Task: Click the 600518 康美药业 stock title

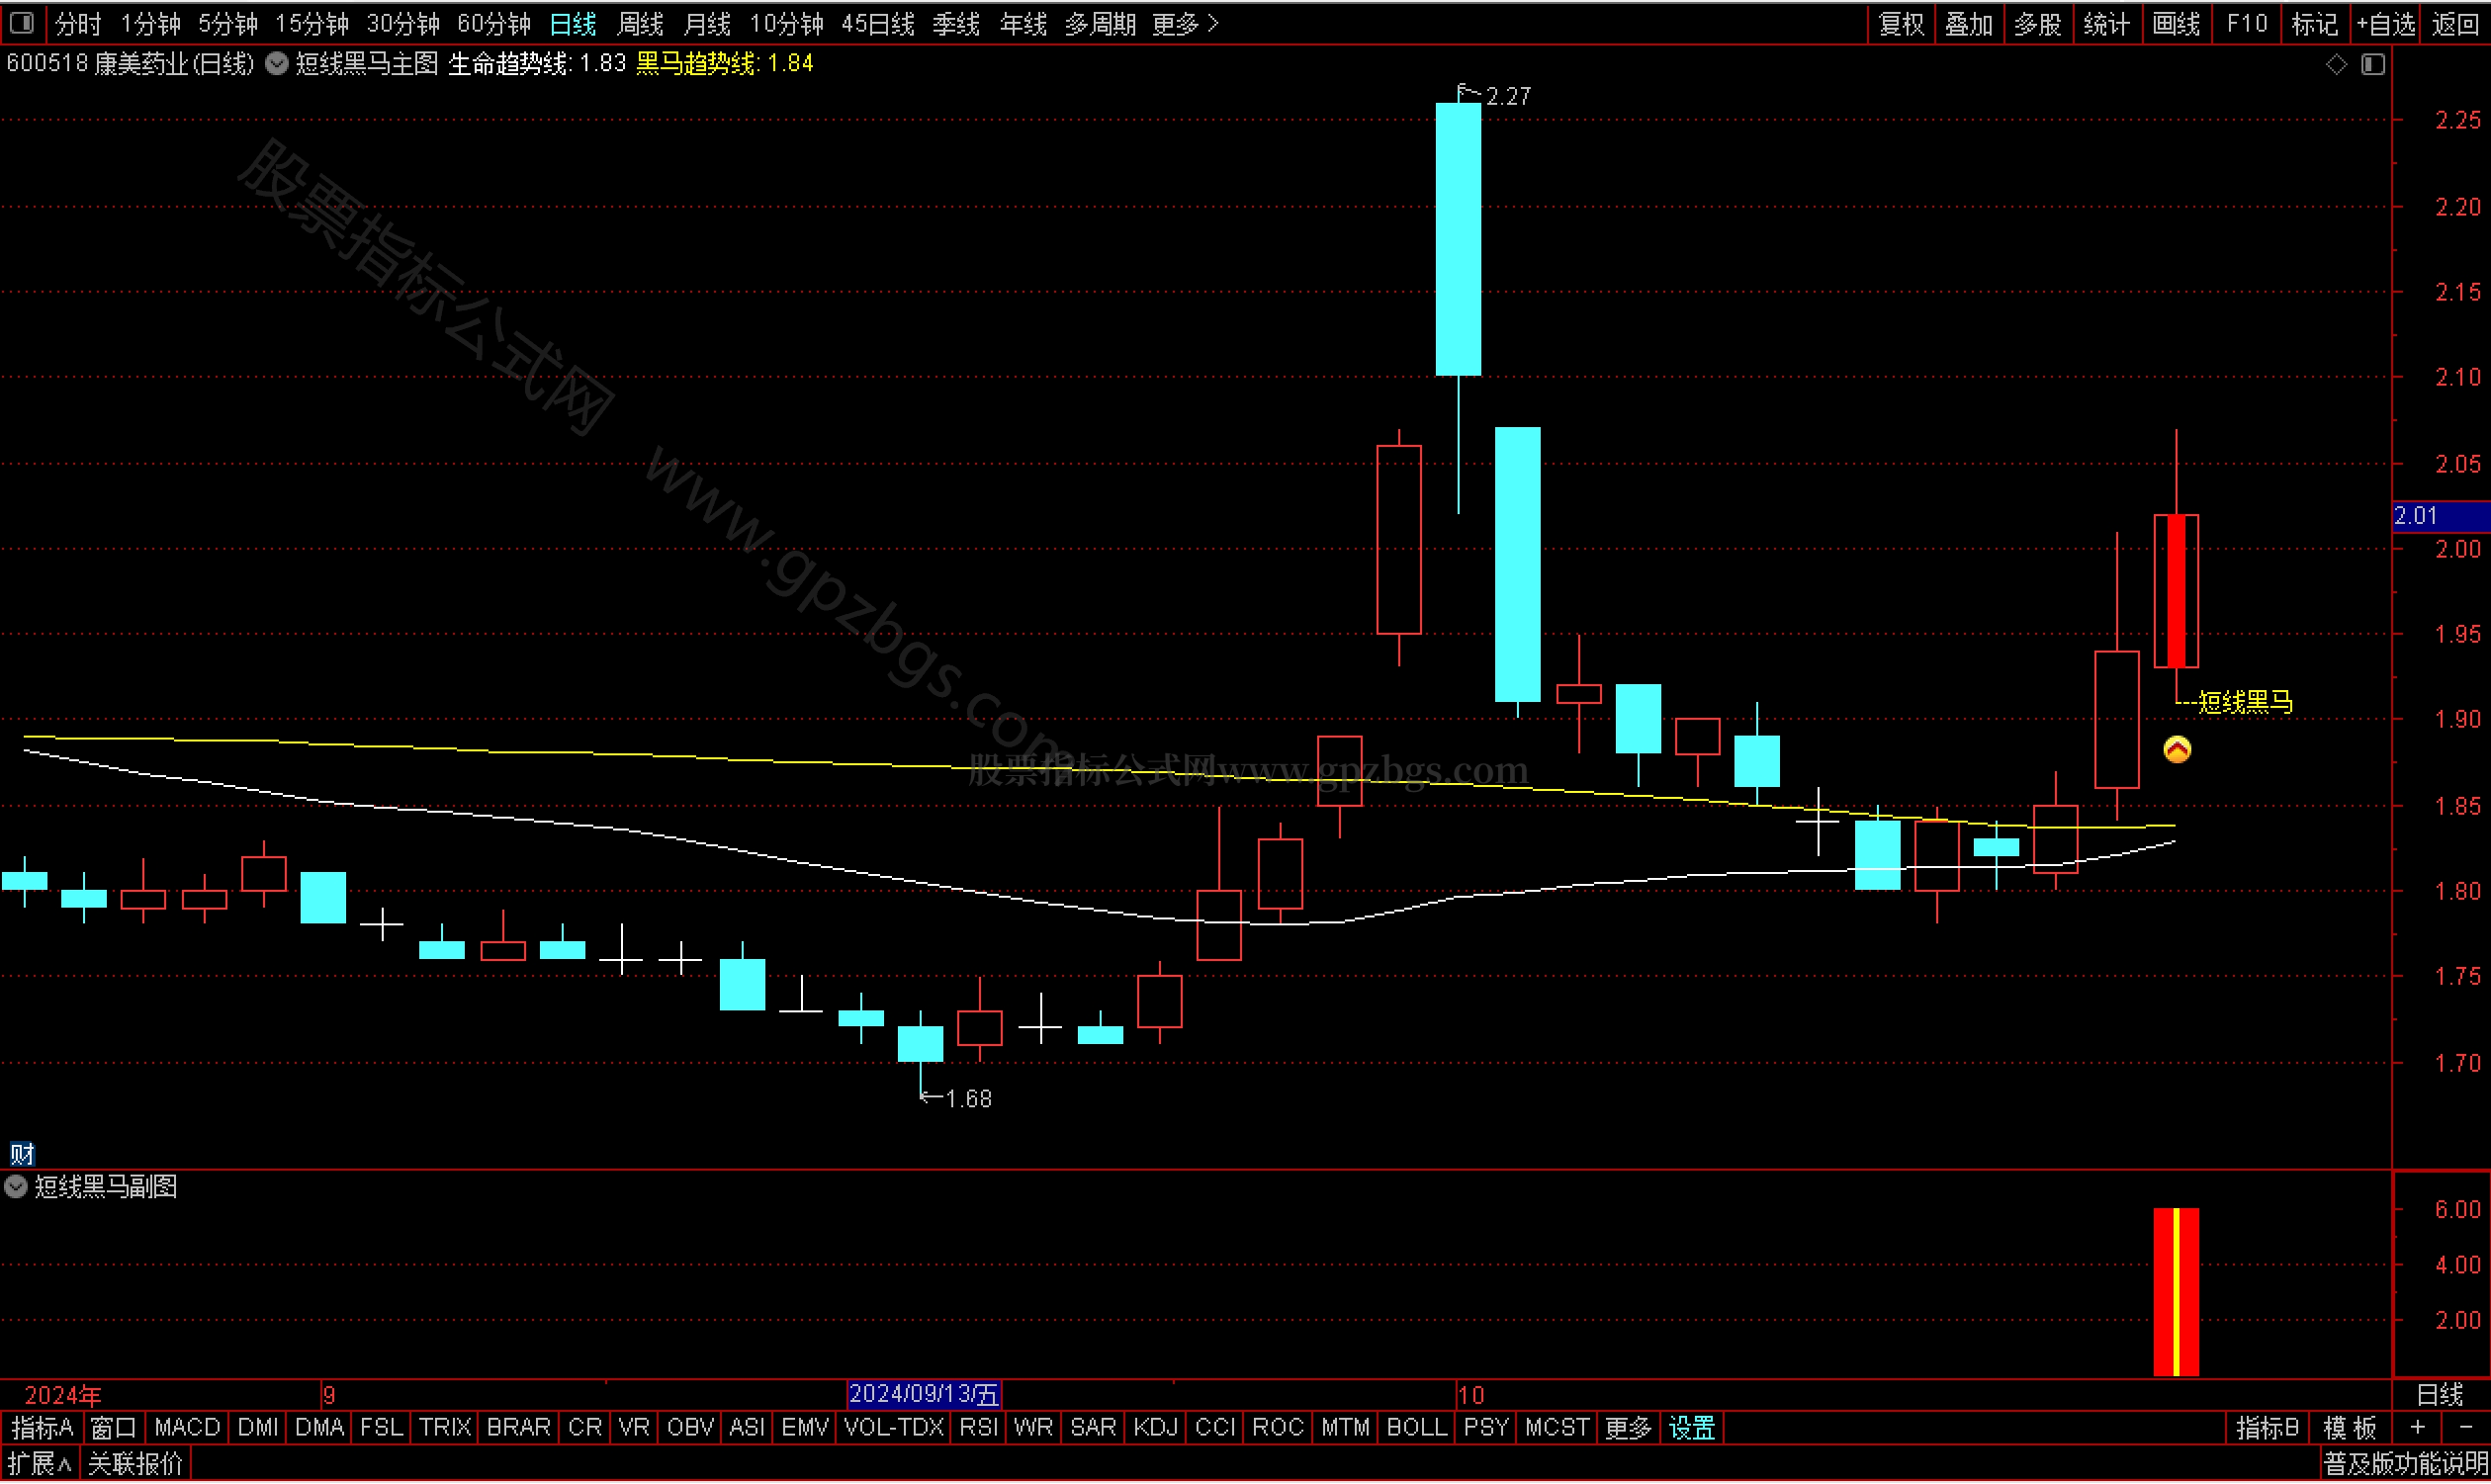Action: pyautogui.click(x=130, y=64)
